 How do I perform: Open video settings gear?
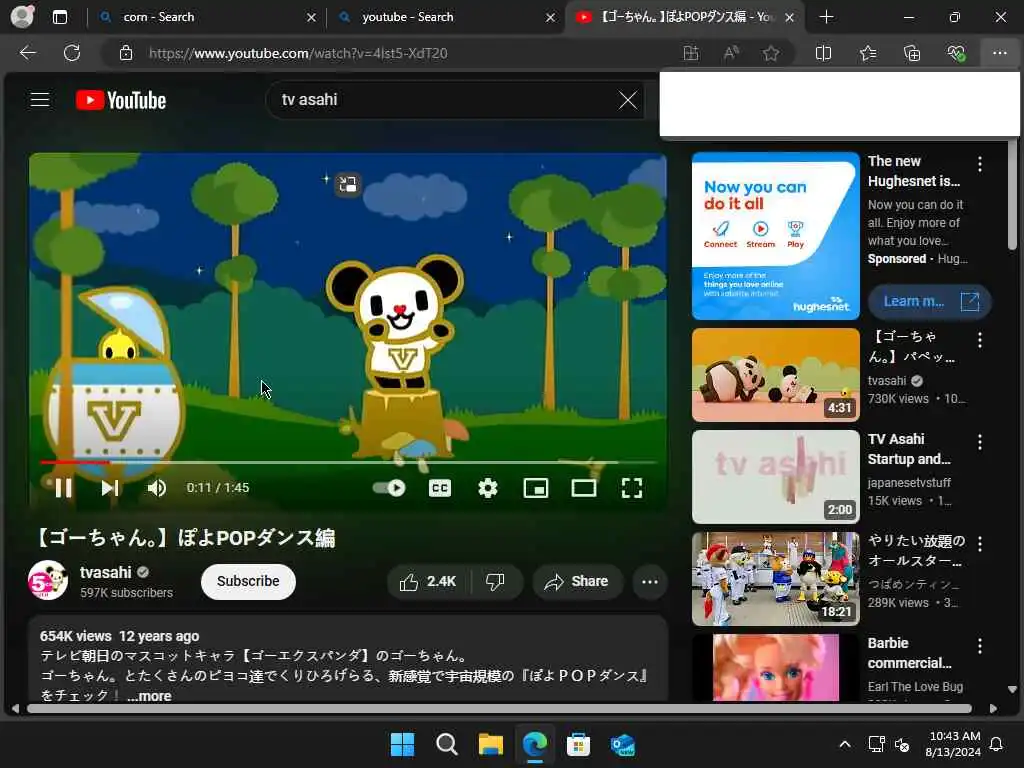[x=488, y=488]
